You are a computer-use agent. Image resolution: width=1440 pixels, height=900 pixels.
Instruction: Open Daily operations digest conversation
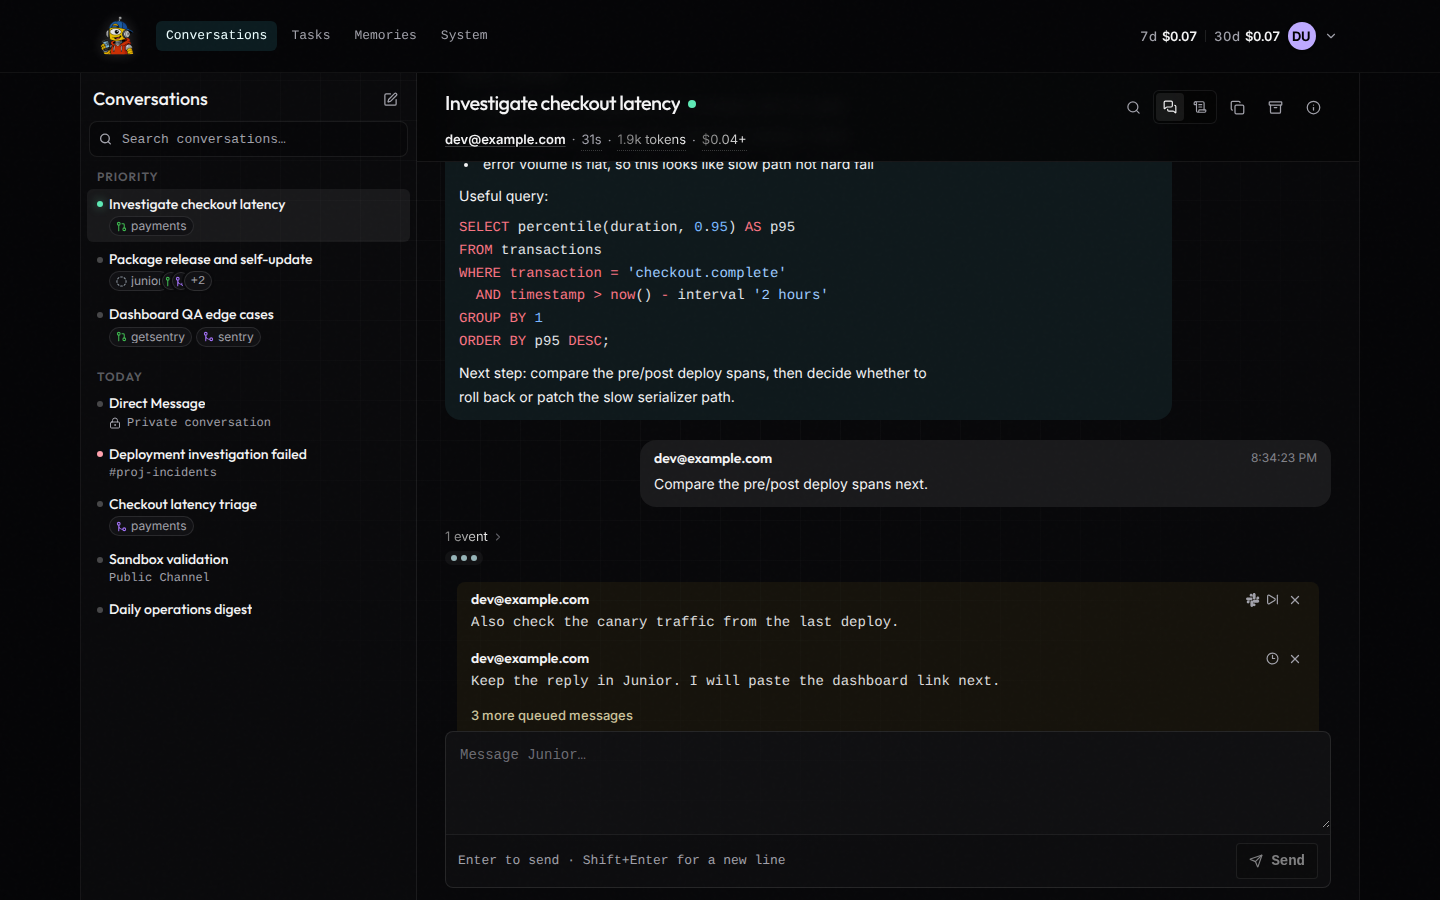249,609
